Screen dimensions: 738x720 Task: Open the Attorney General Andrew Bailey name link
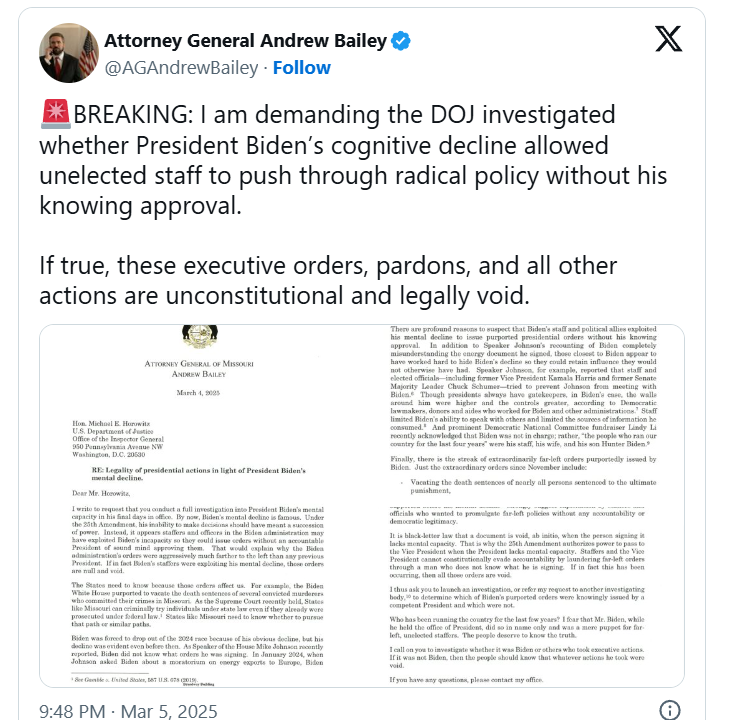click(x=246, y=41)
